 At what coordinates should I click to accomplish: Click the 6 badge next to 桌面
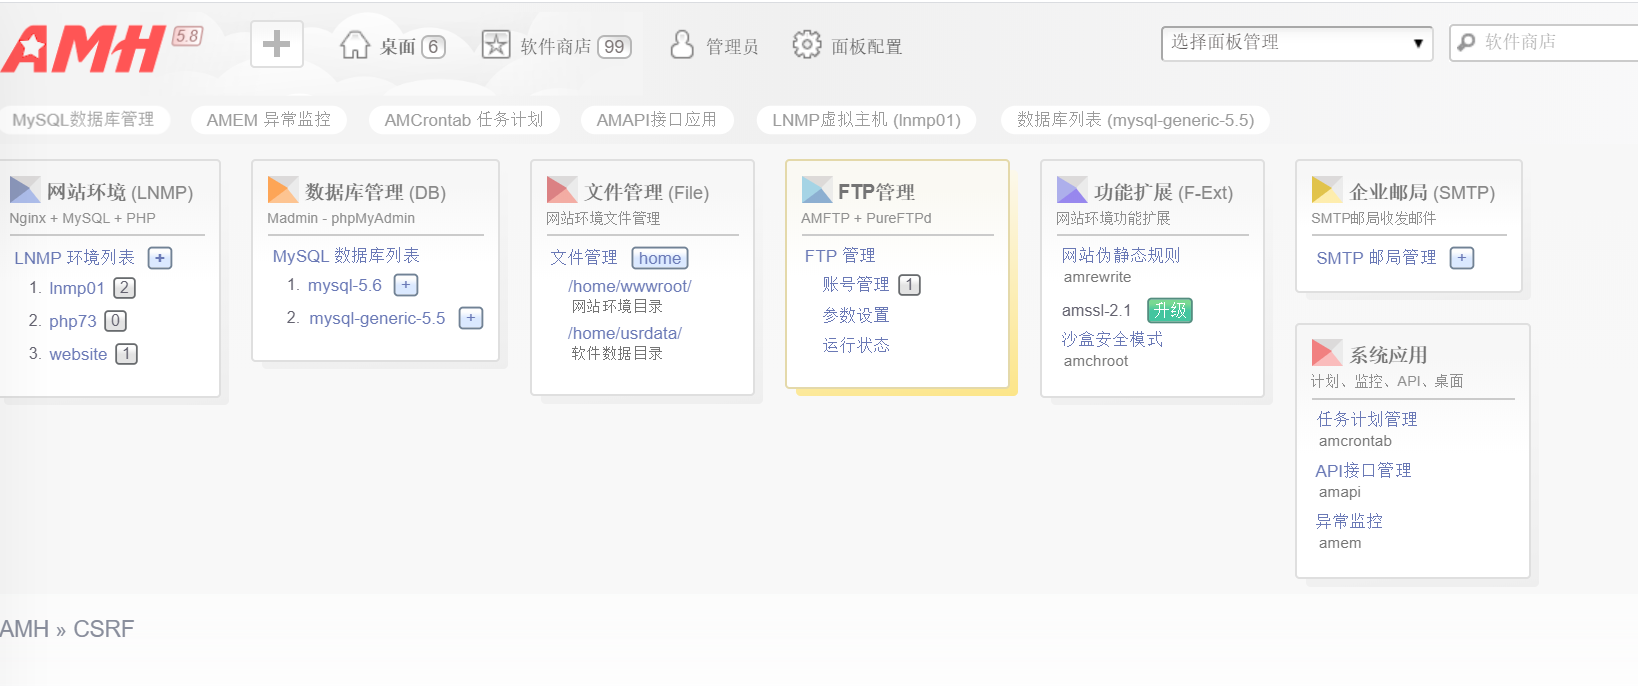click(x=433, y=47)
